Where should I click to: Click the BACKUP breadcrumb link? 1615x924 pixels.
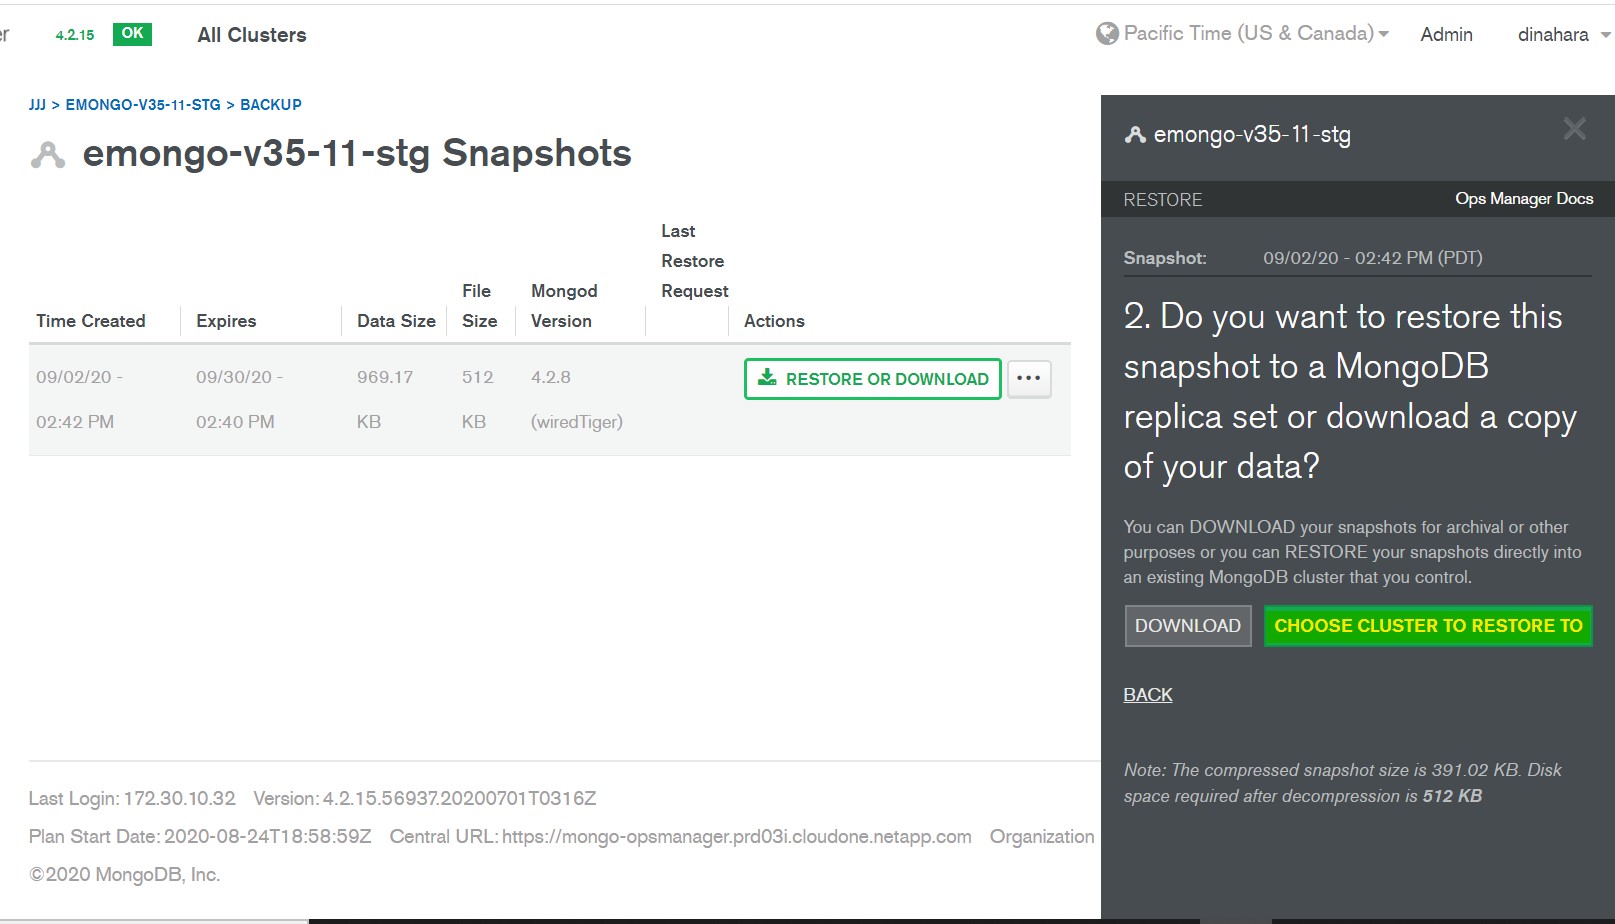click(x=270, y=105)
